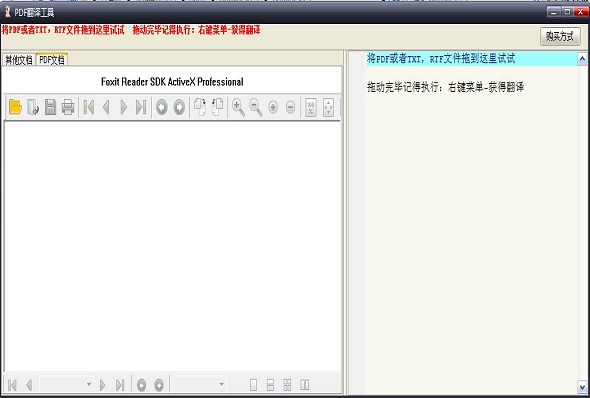Screen dimensions: 590x398
Task: Switch to the PDF文档 tab
Action: (52, 59)
